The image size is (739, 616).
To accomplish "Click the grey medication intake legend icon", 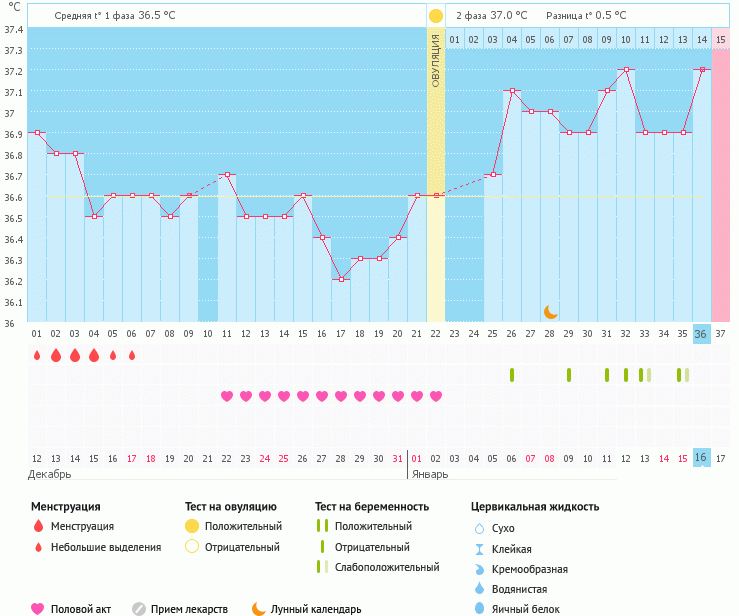I will tap(139, 609).
